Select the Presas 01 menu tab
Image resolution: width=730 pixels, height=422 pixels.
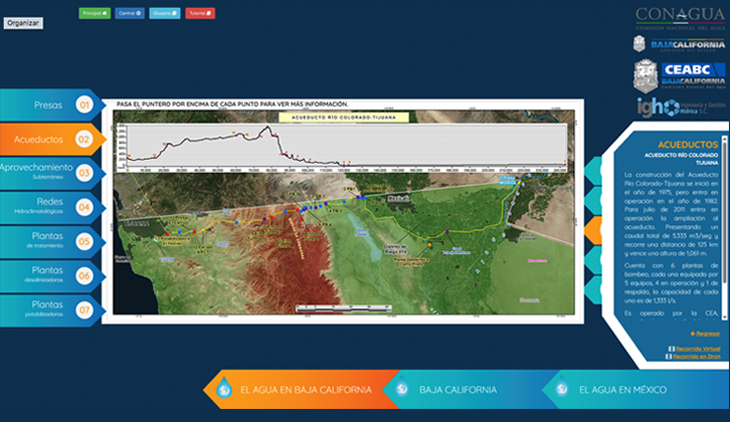tap(51, 105)
